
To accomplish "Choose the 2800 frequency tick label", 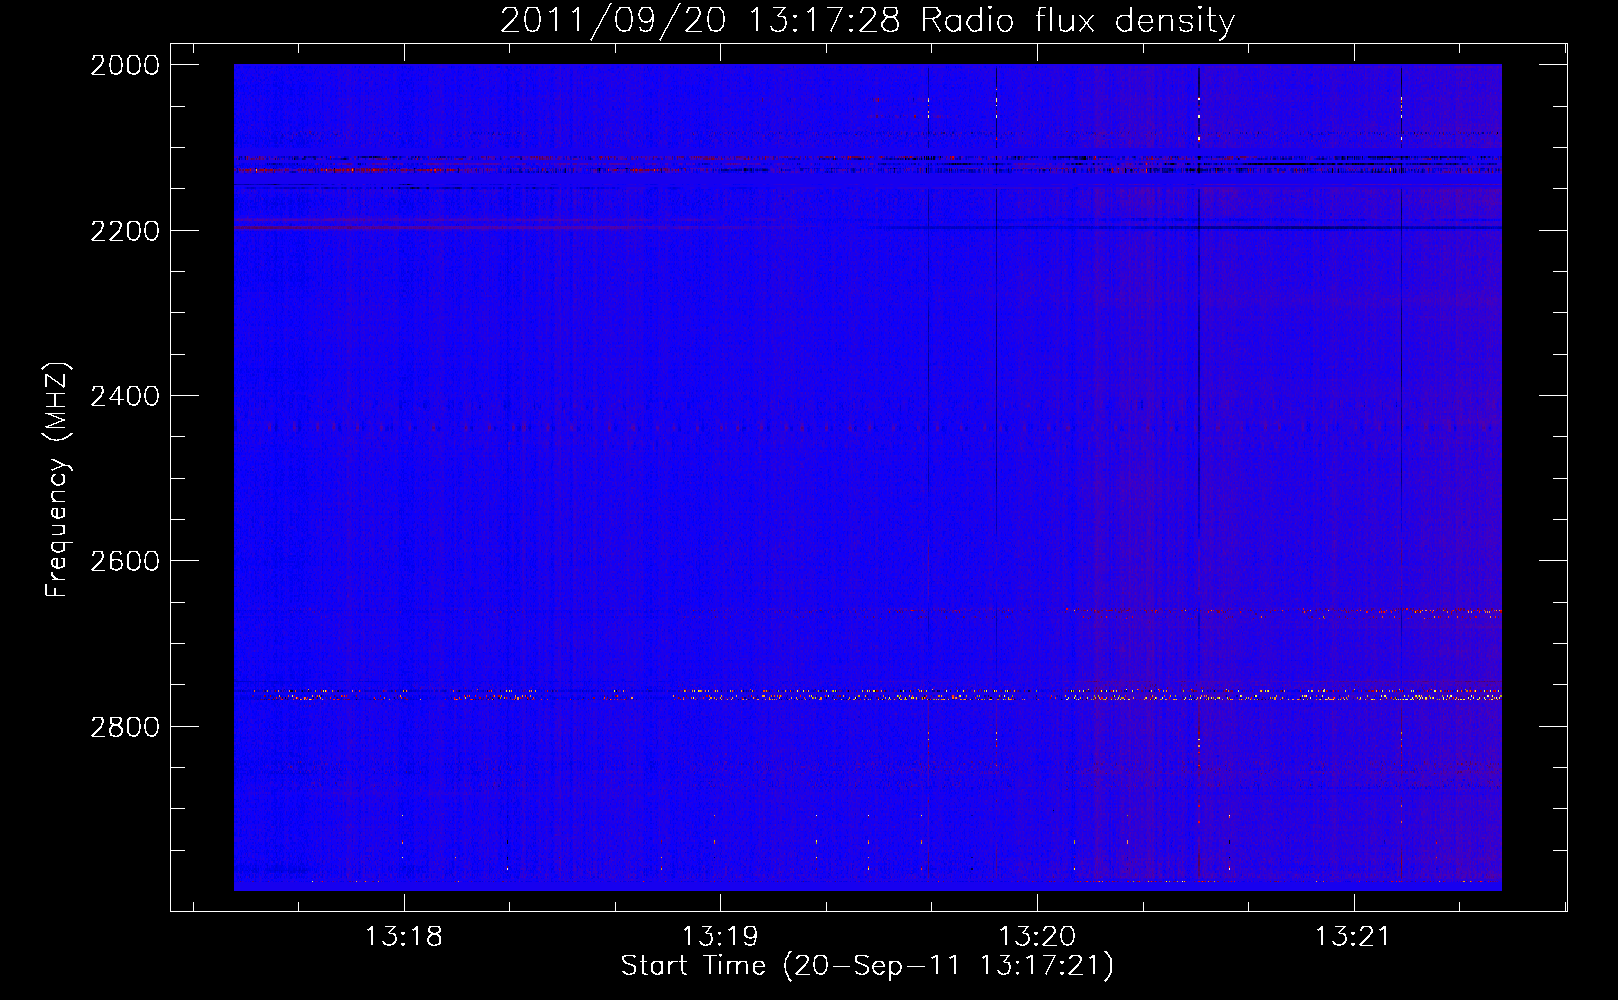I will click(x=125, y=726).
